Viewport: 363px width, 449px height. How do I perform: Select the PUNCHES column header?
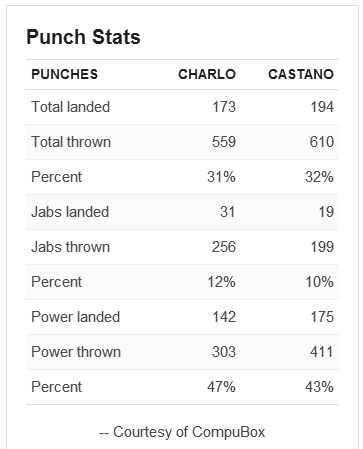point(65,74)
